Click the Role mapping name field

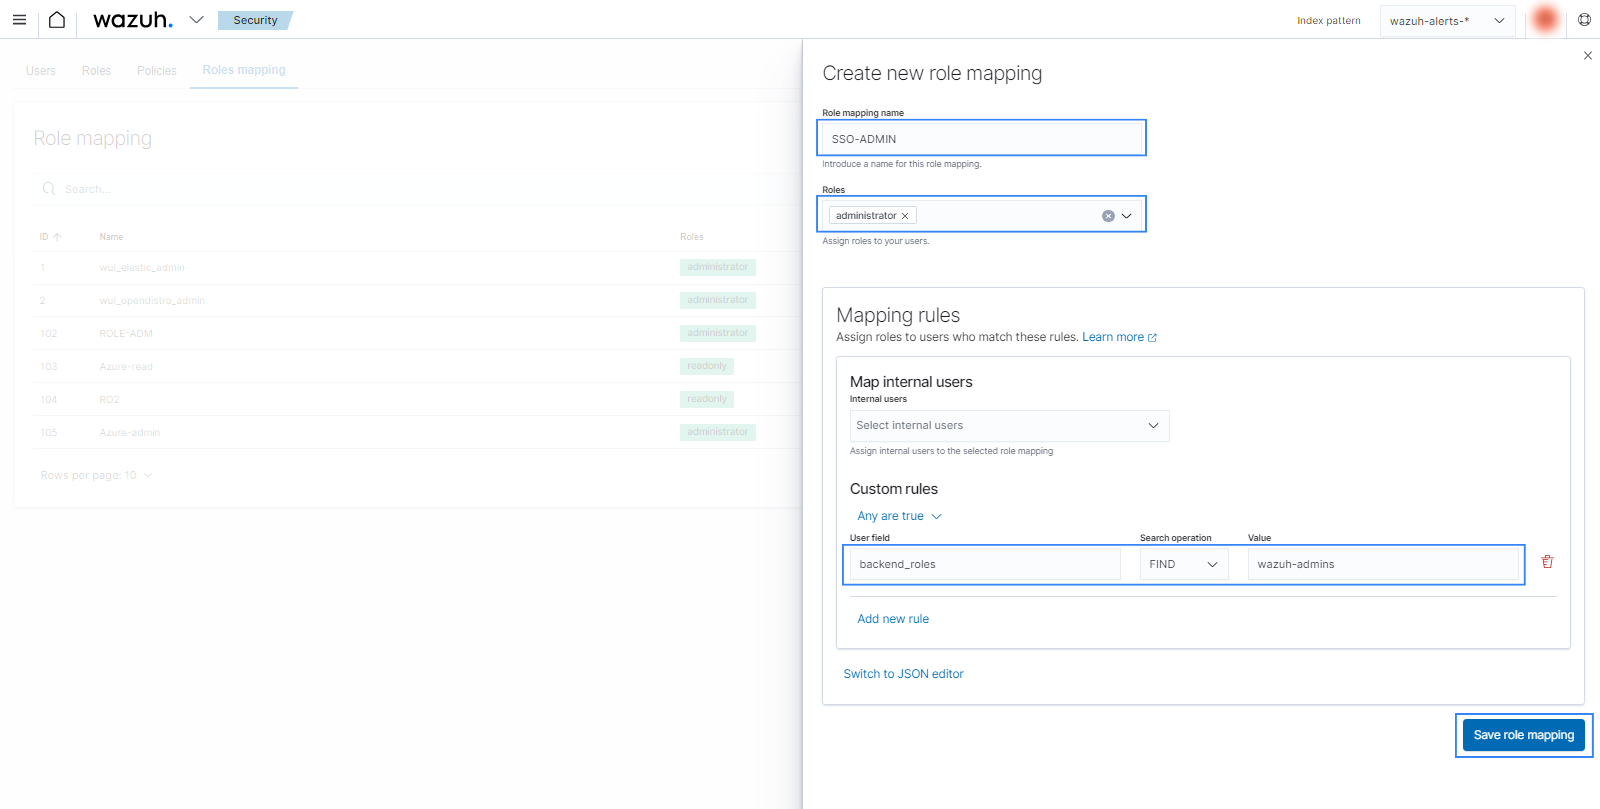981,139
